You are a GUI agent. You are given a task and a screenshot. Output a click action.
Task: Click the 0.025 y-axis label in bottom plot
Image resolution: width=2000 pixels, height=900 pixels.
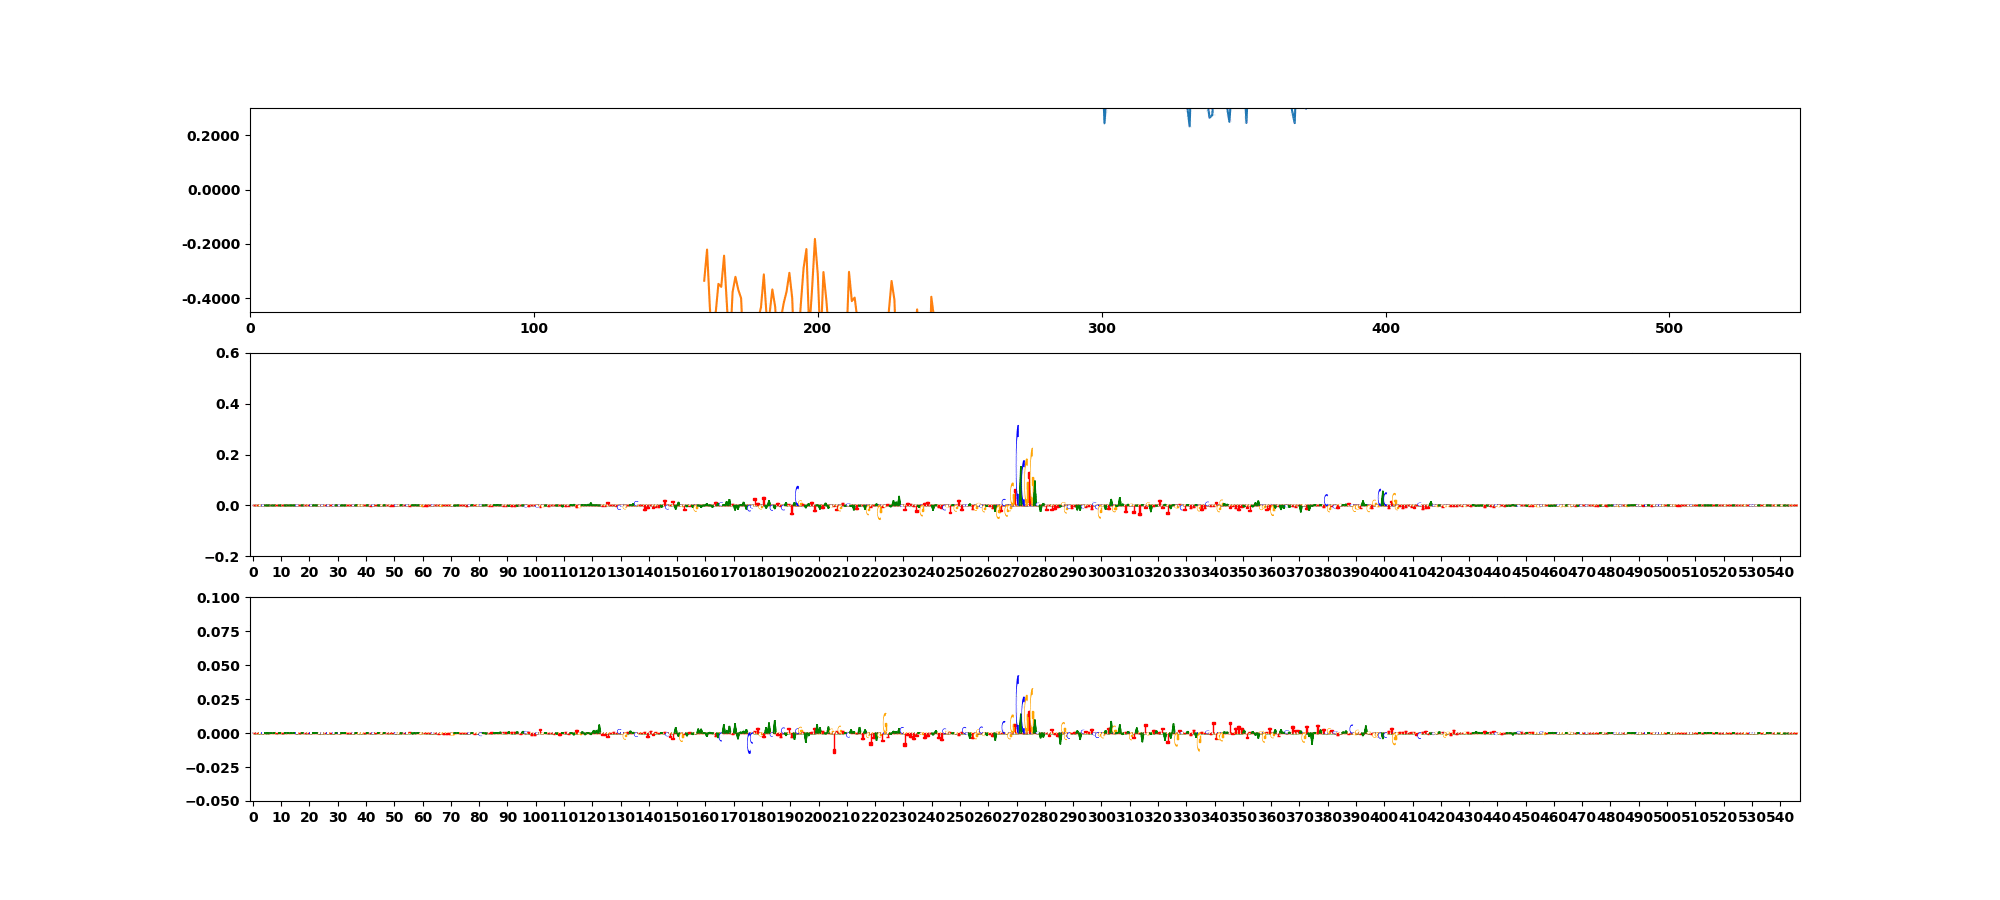(220, 700)
